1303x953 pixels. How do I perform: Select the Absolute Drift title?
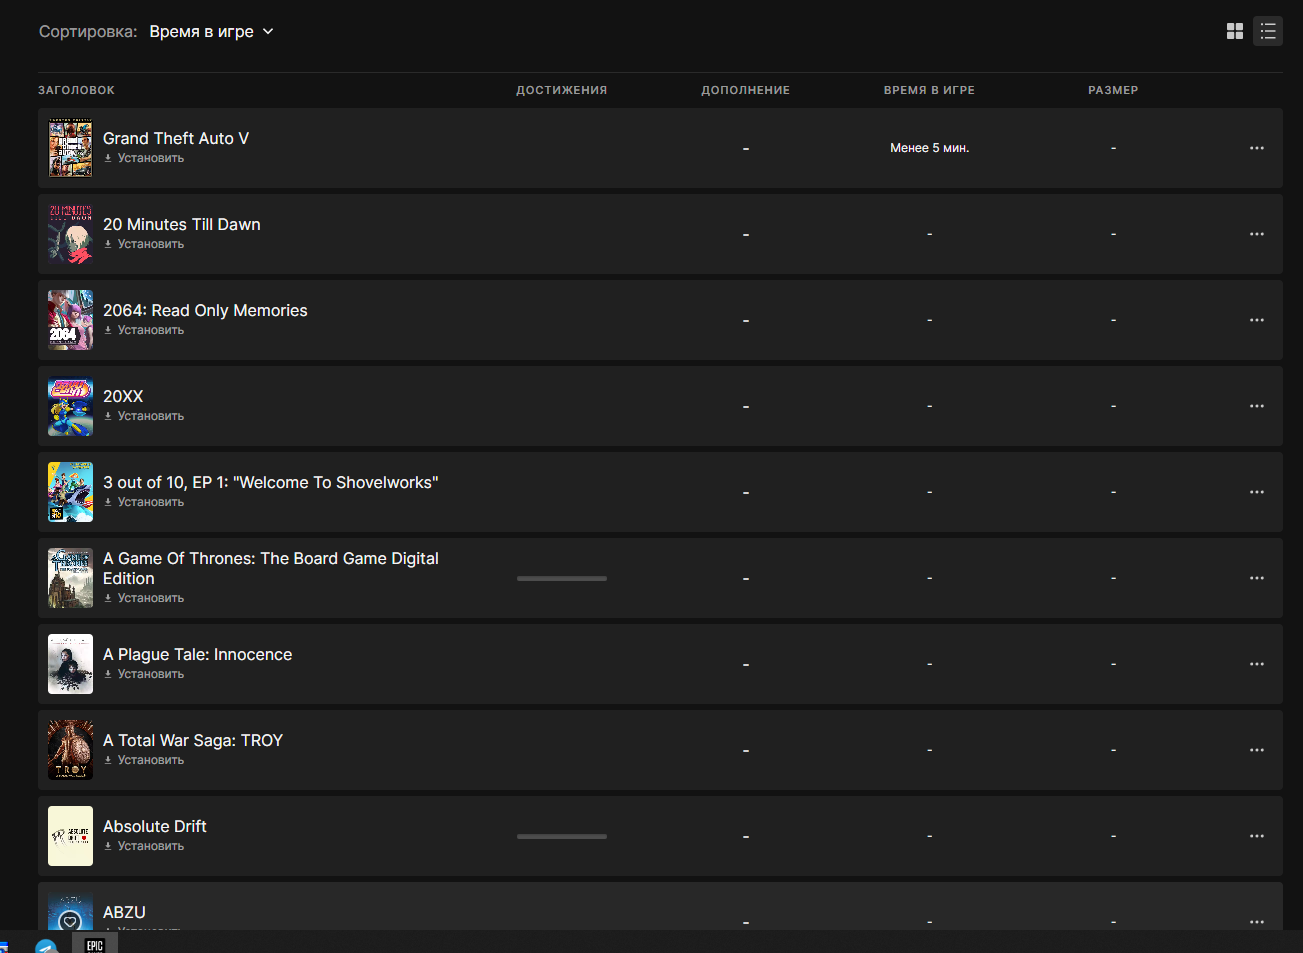coord(155,826)
